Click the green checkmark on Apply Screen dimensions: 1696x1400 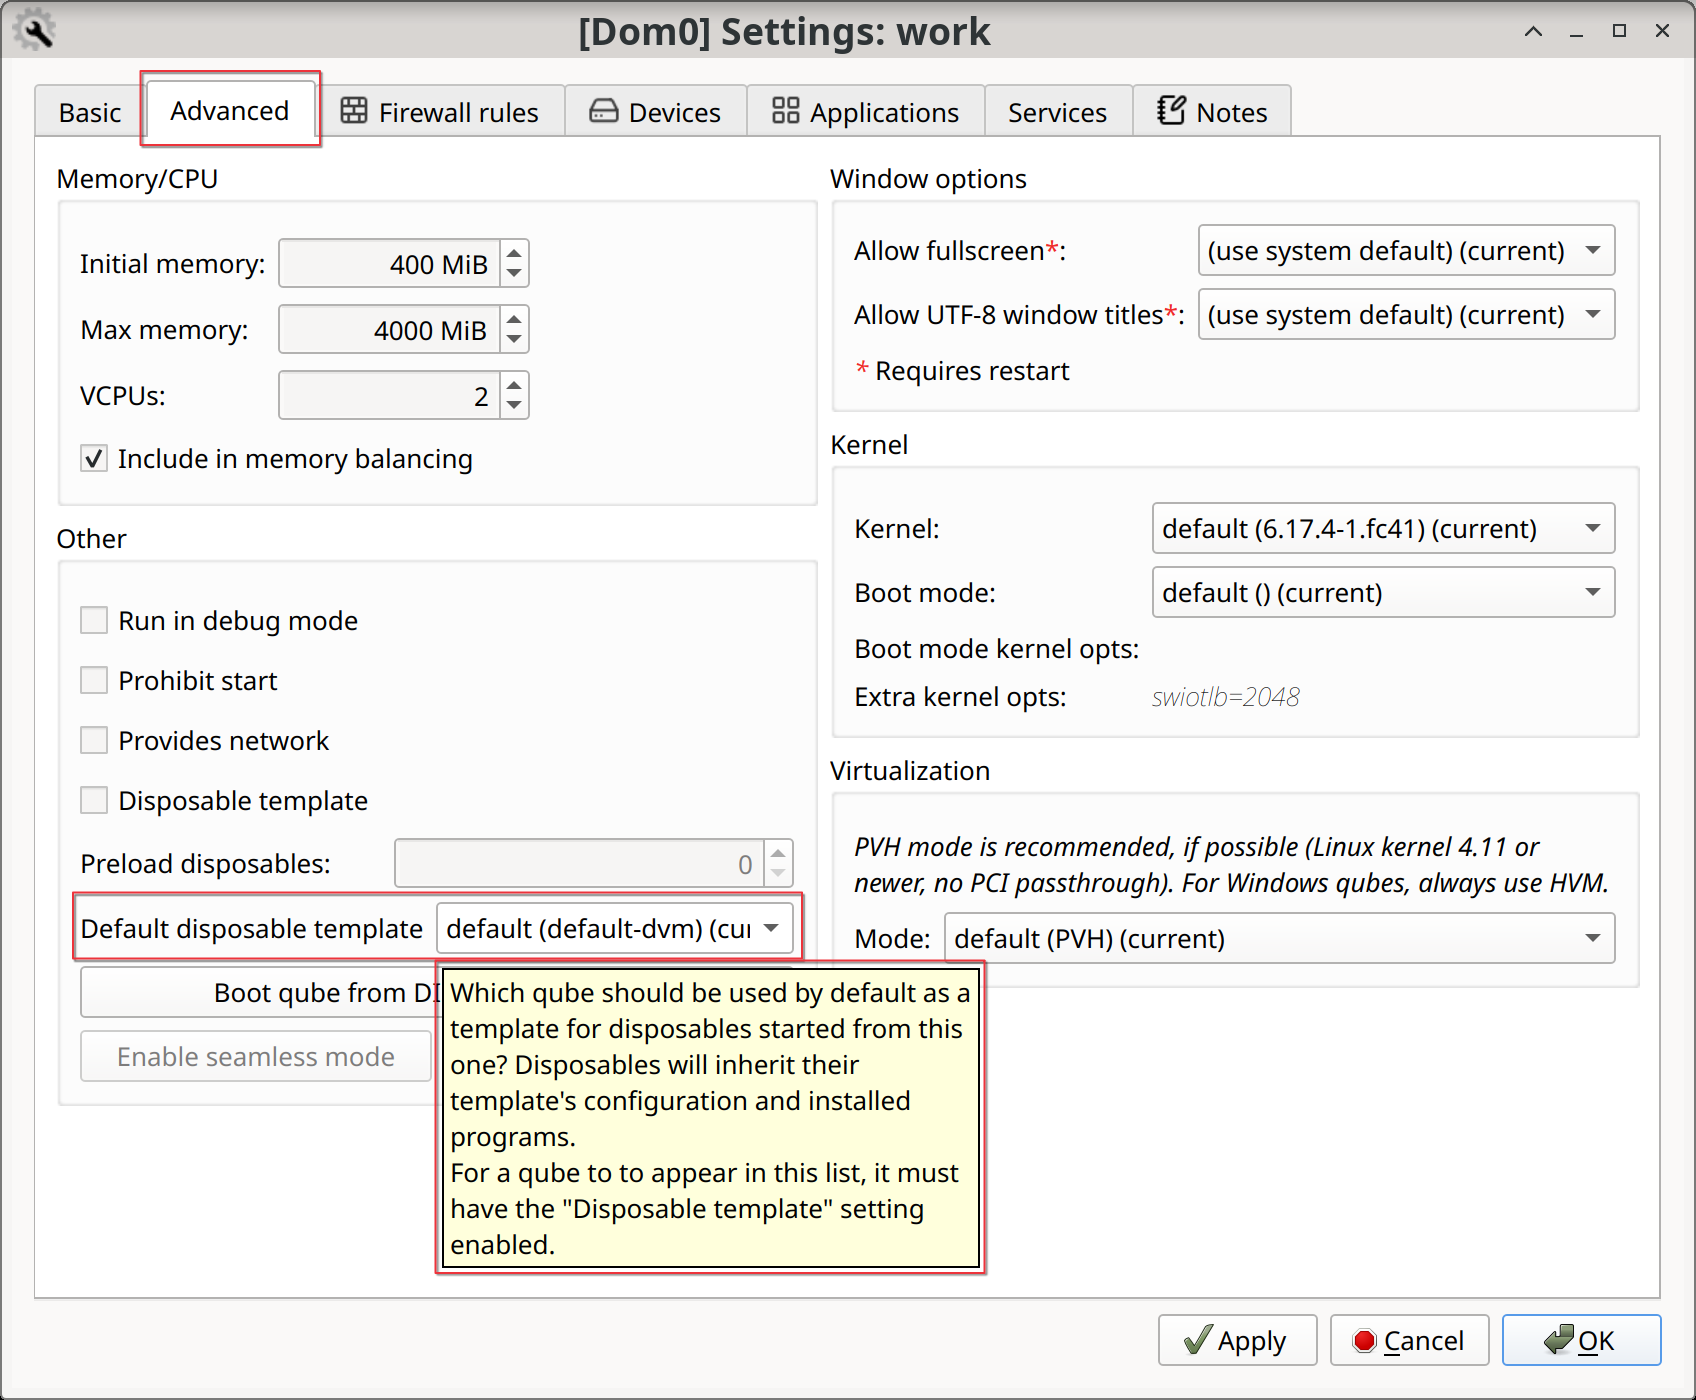click(1197, 1339)
